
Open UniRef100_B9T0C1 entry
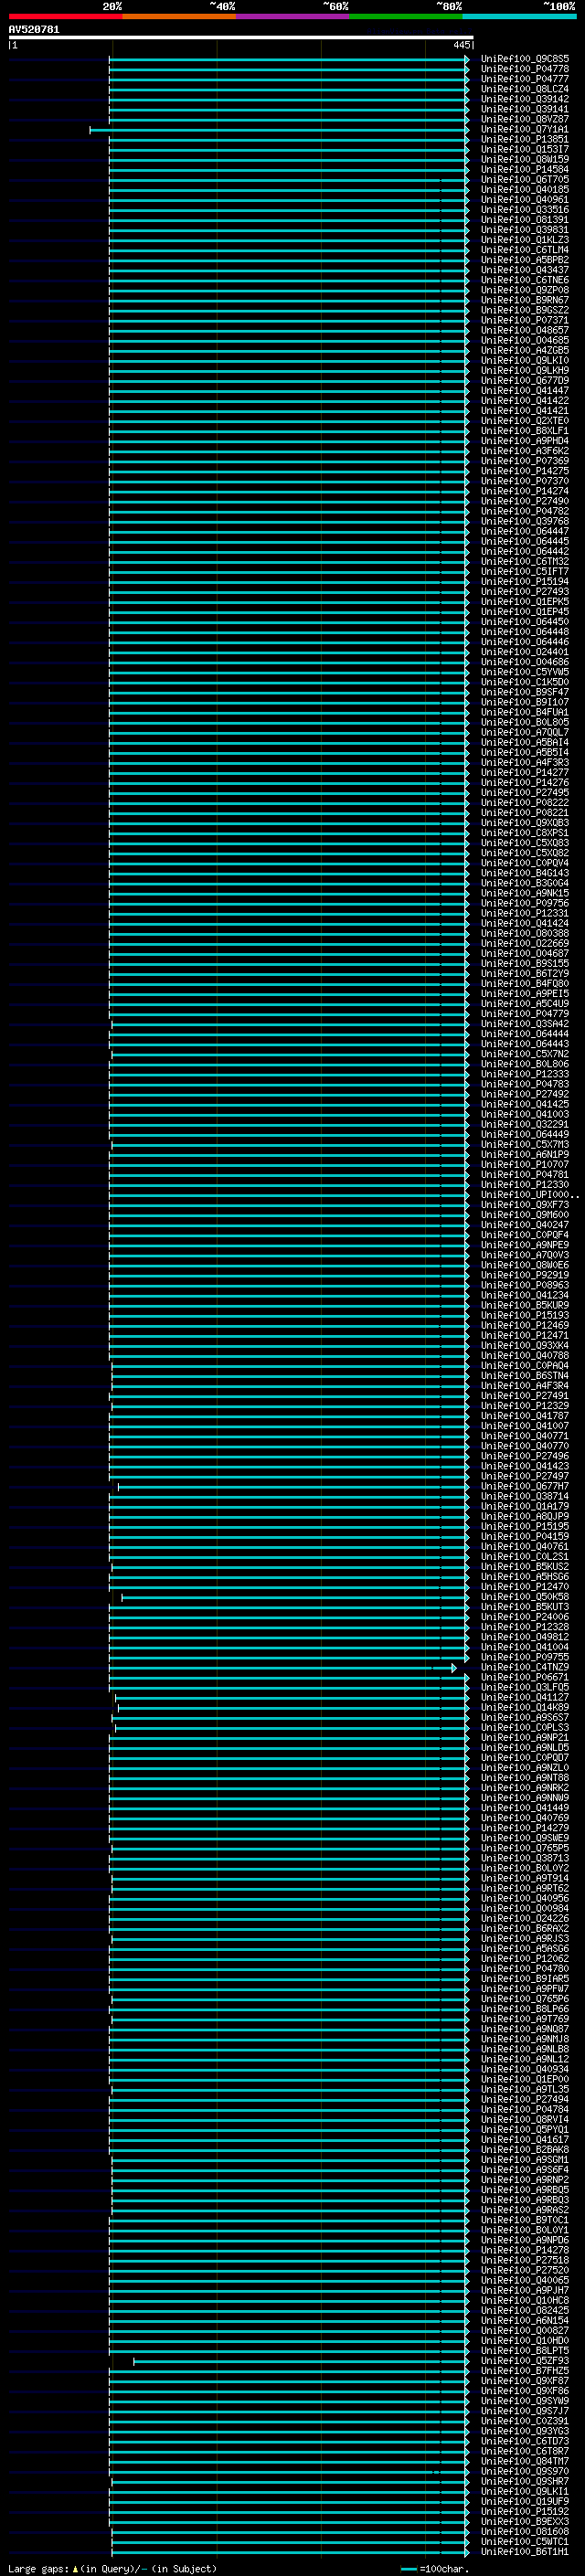coord(525,2220)
